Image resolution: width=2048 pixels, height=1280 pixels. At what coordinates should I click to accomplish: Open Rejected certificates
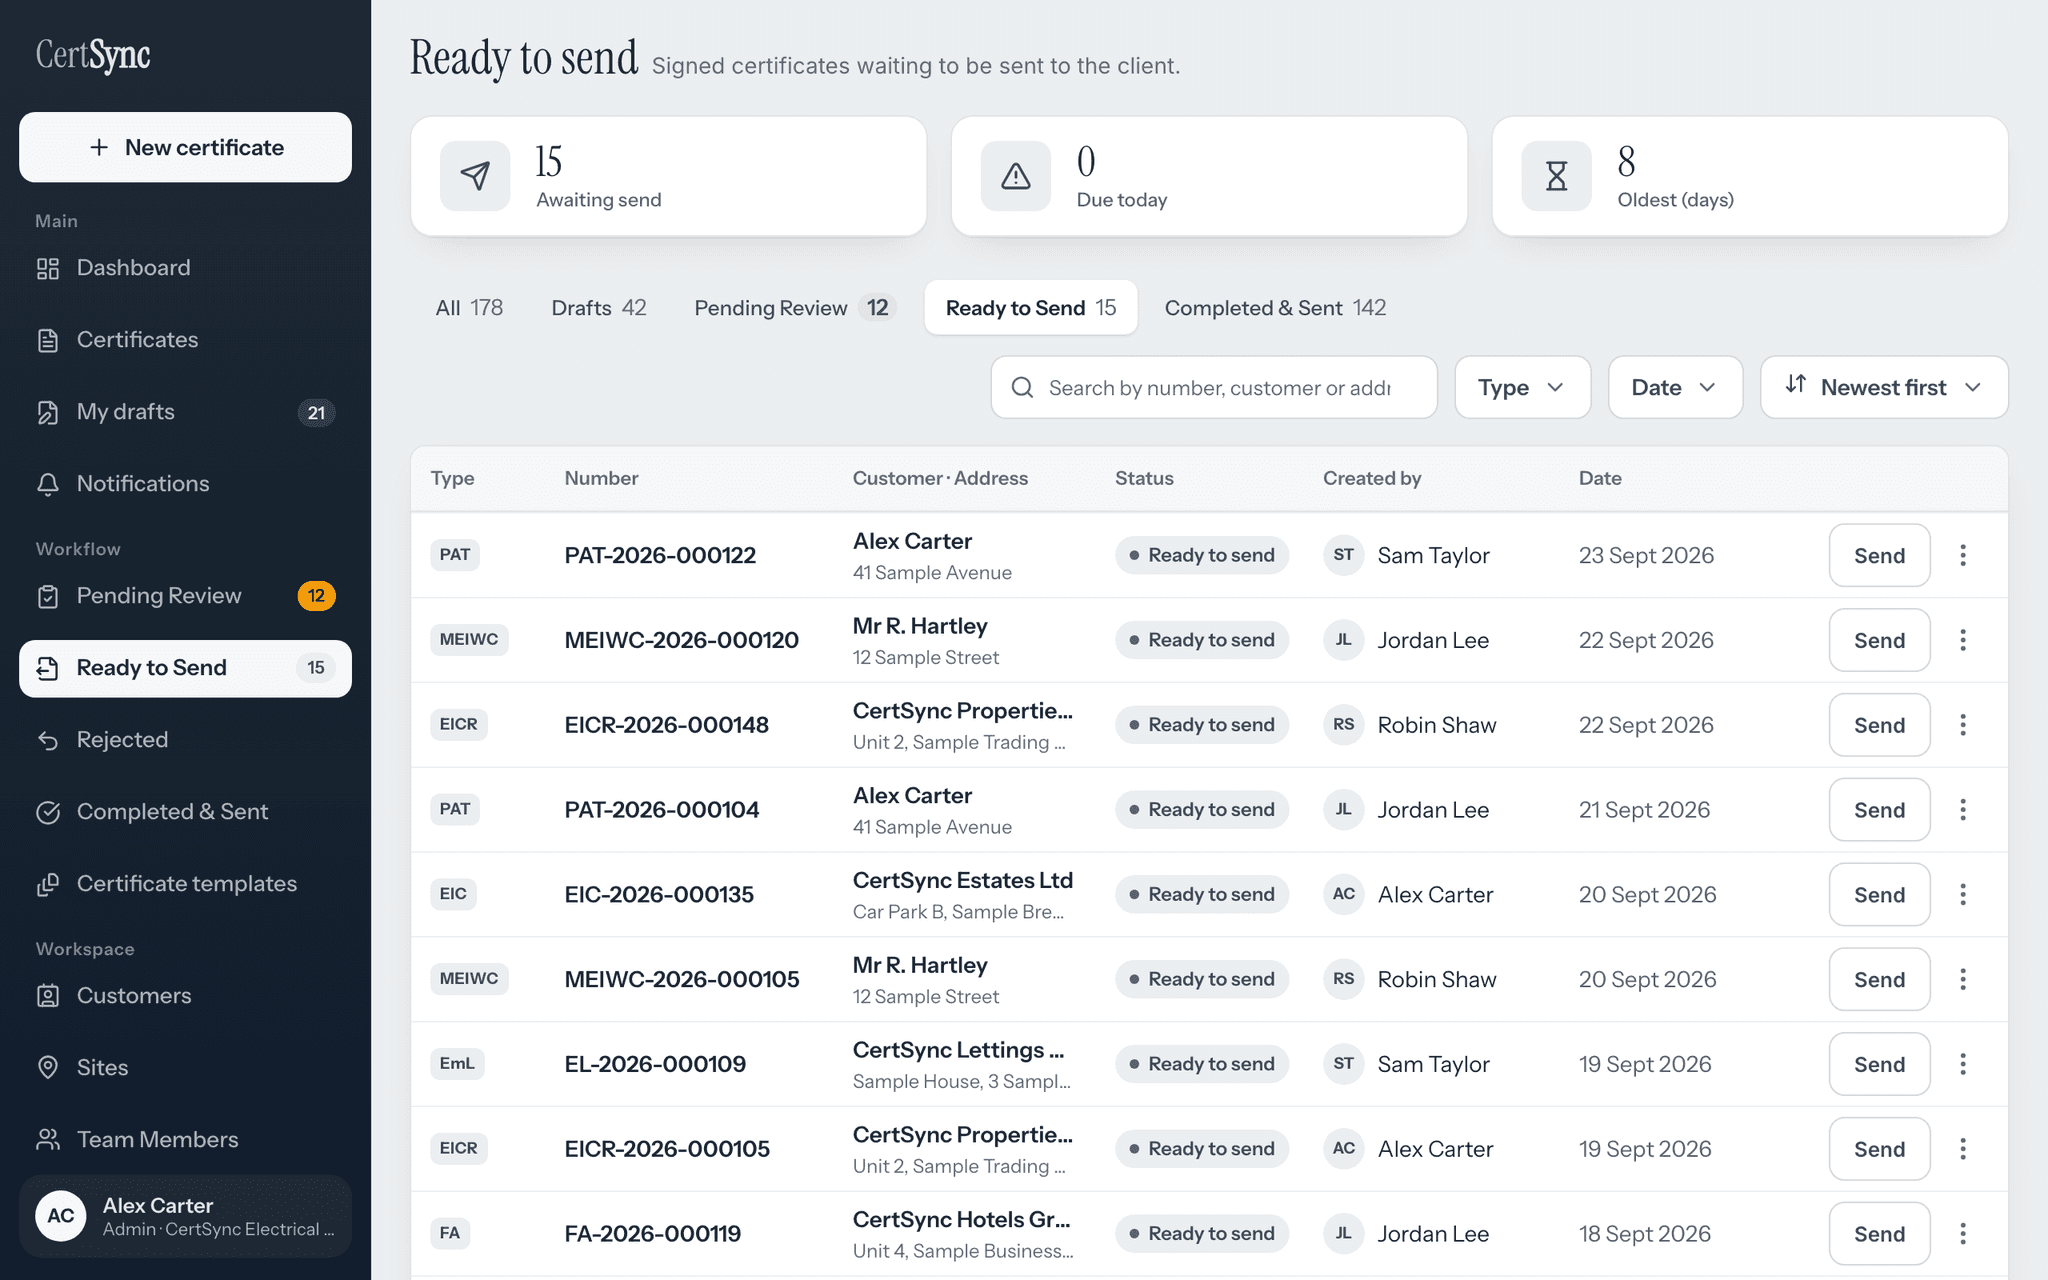click(185, 740)
